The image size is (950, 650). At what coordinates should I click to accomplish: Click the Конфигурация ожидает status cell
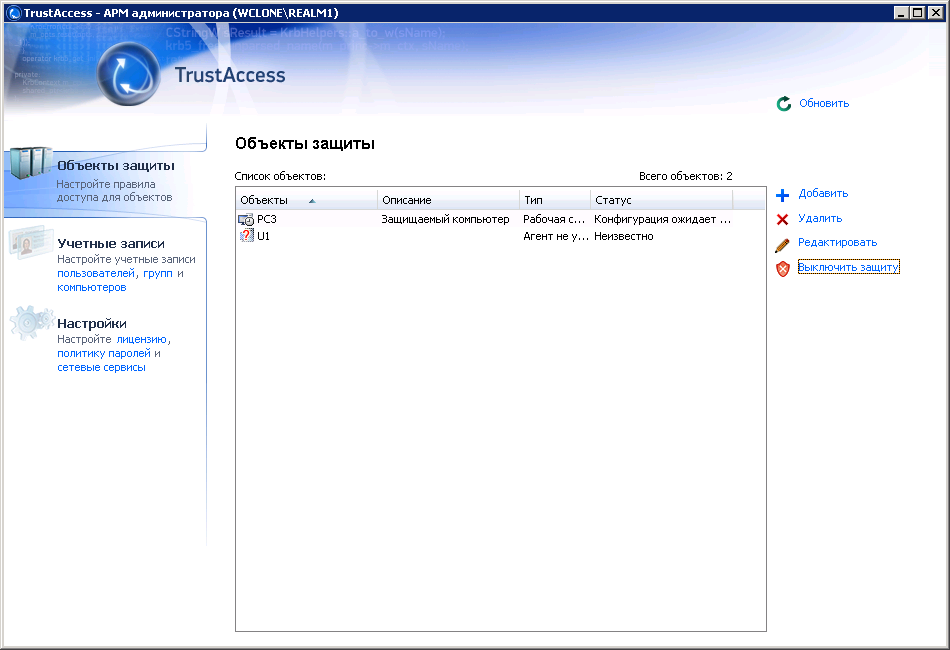point(662,219)
